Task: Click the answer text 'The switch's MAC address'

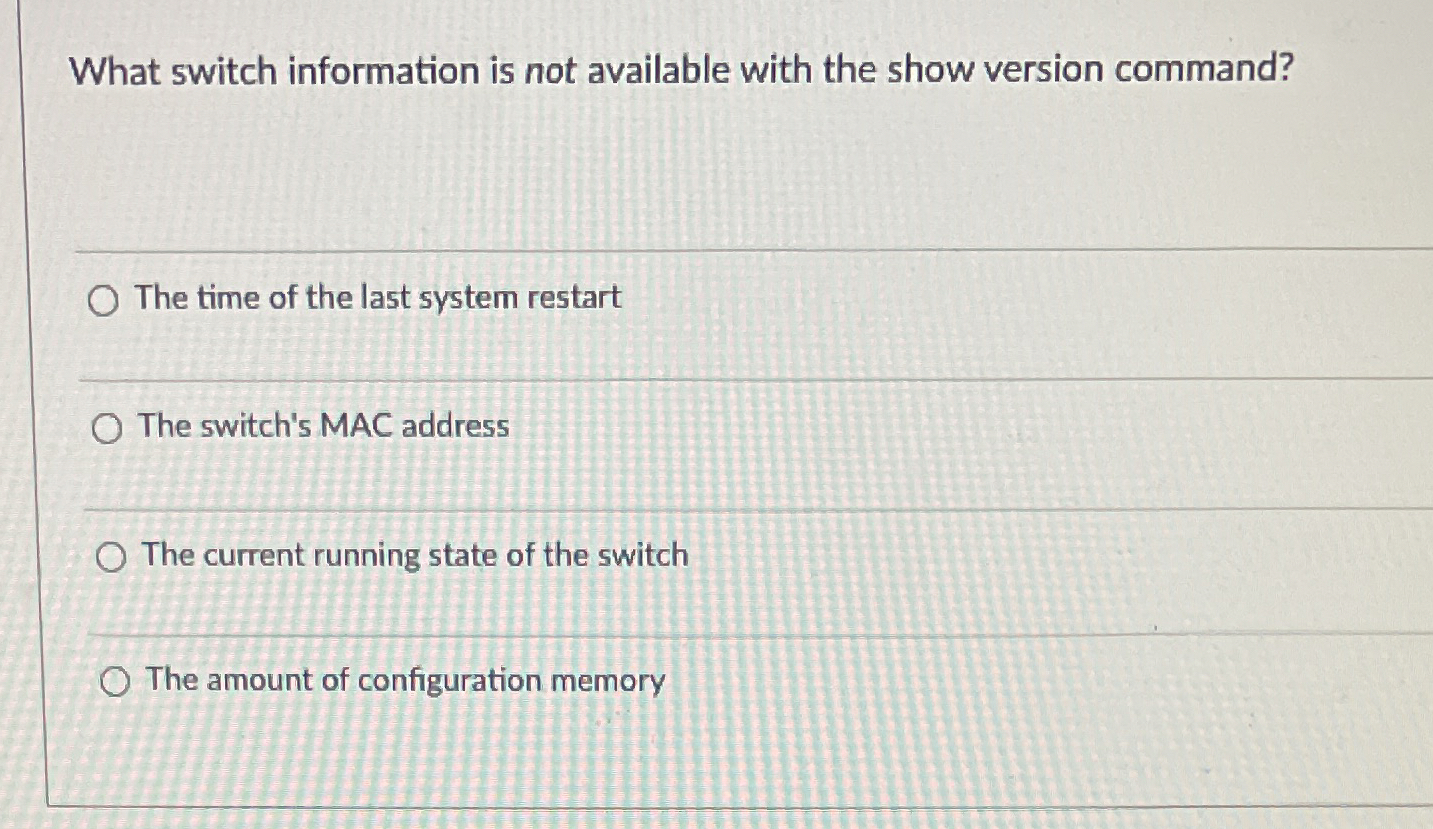Action: pos(322,427)
